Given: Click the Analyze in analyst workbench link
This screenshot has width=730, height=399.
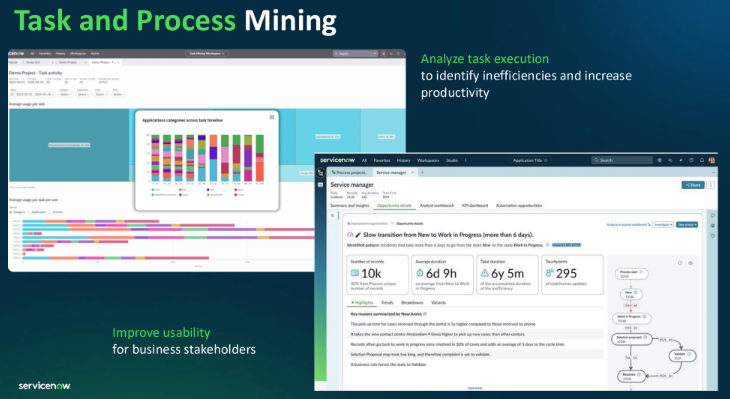Looking at the screenshot, I should click(x=628, y=224).
